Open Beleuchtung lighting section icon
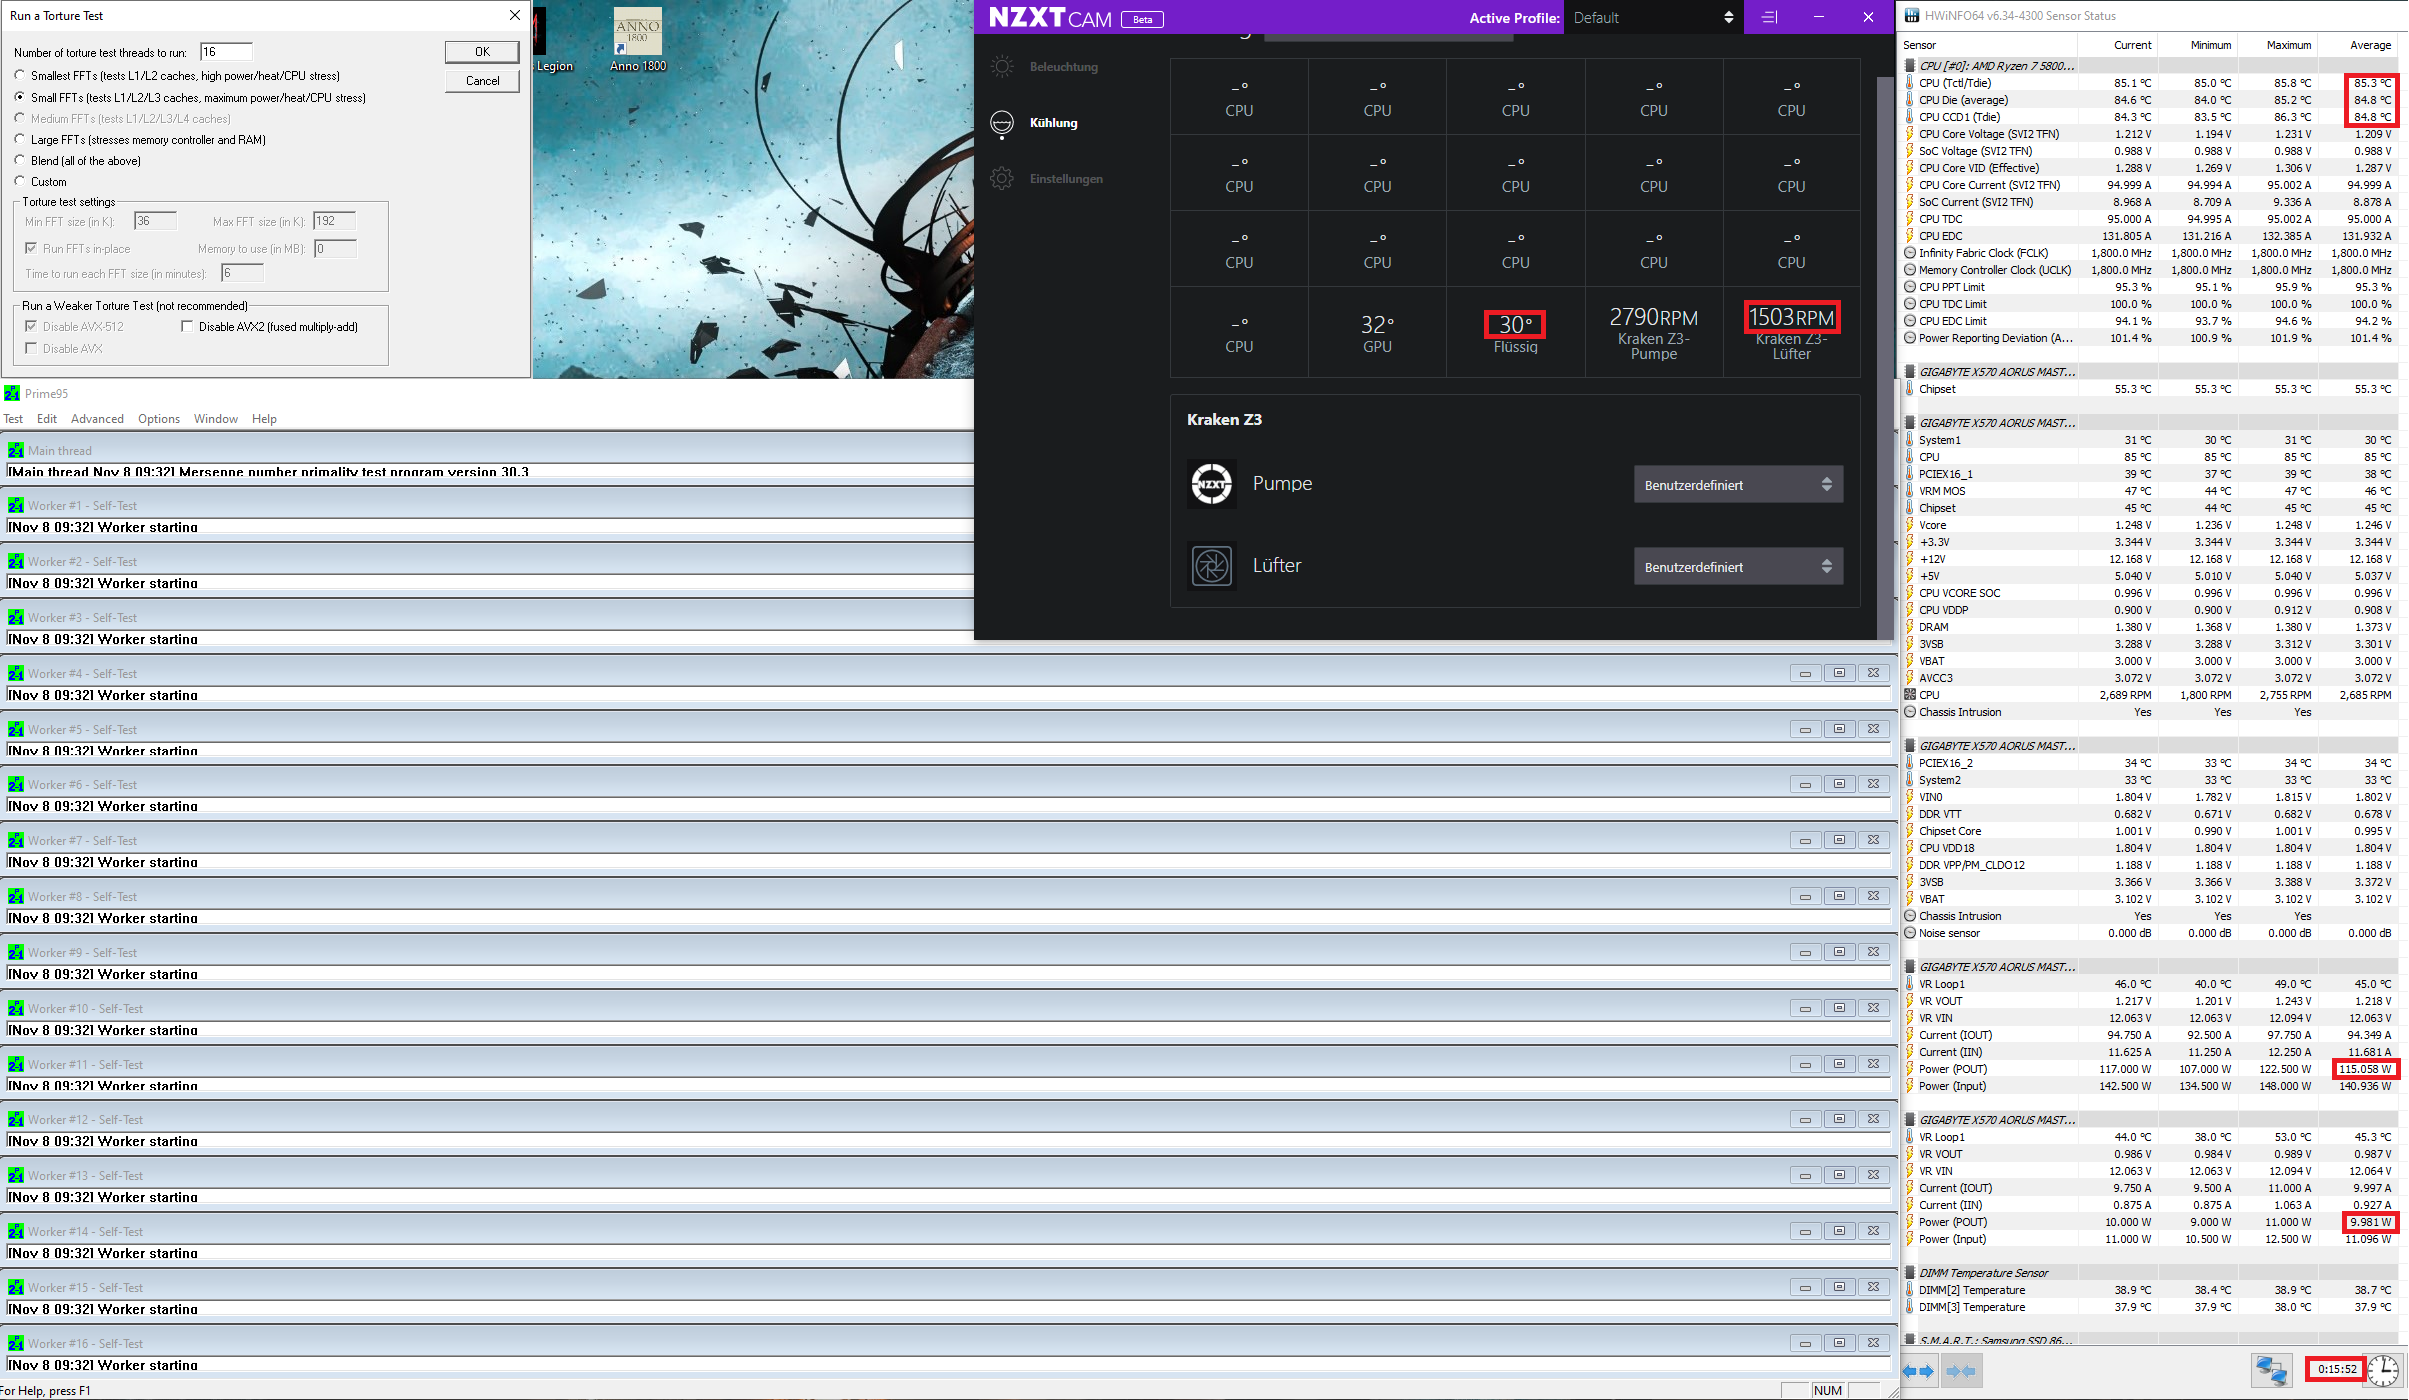The height and width of the screenshot is (1400, 2409). (x=1002, y=67)
